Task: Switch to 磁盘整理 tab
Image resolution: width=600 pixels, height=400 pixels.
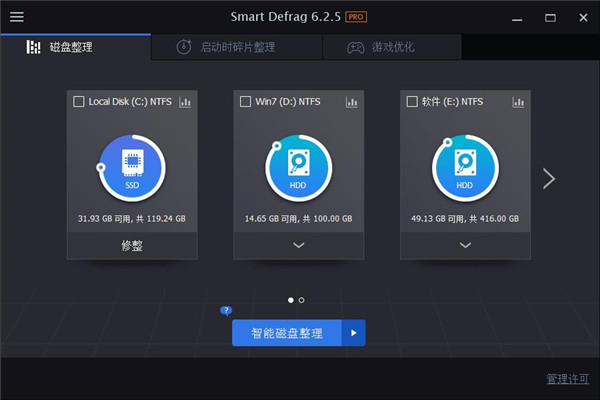Action: (x=76, y=47)
